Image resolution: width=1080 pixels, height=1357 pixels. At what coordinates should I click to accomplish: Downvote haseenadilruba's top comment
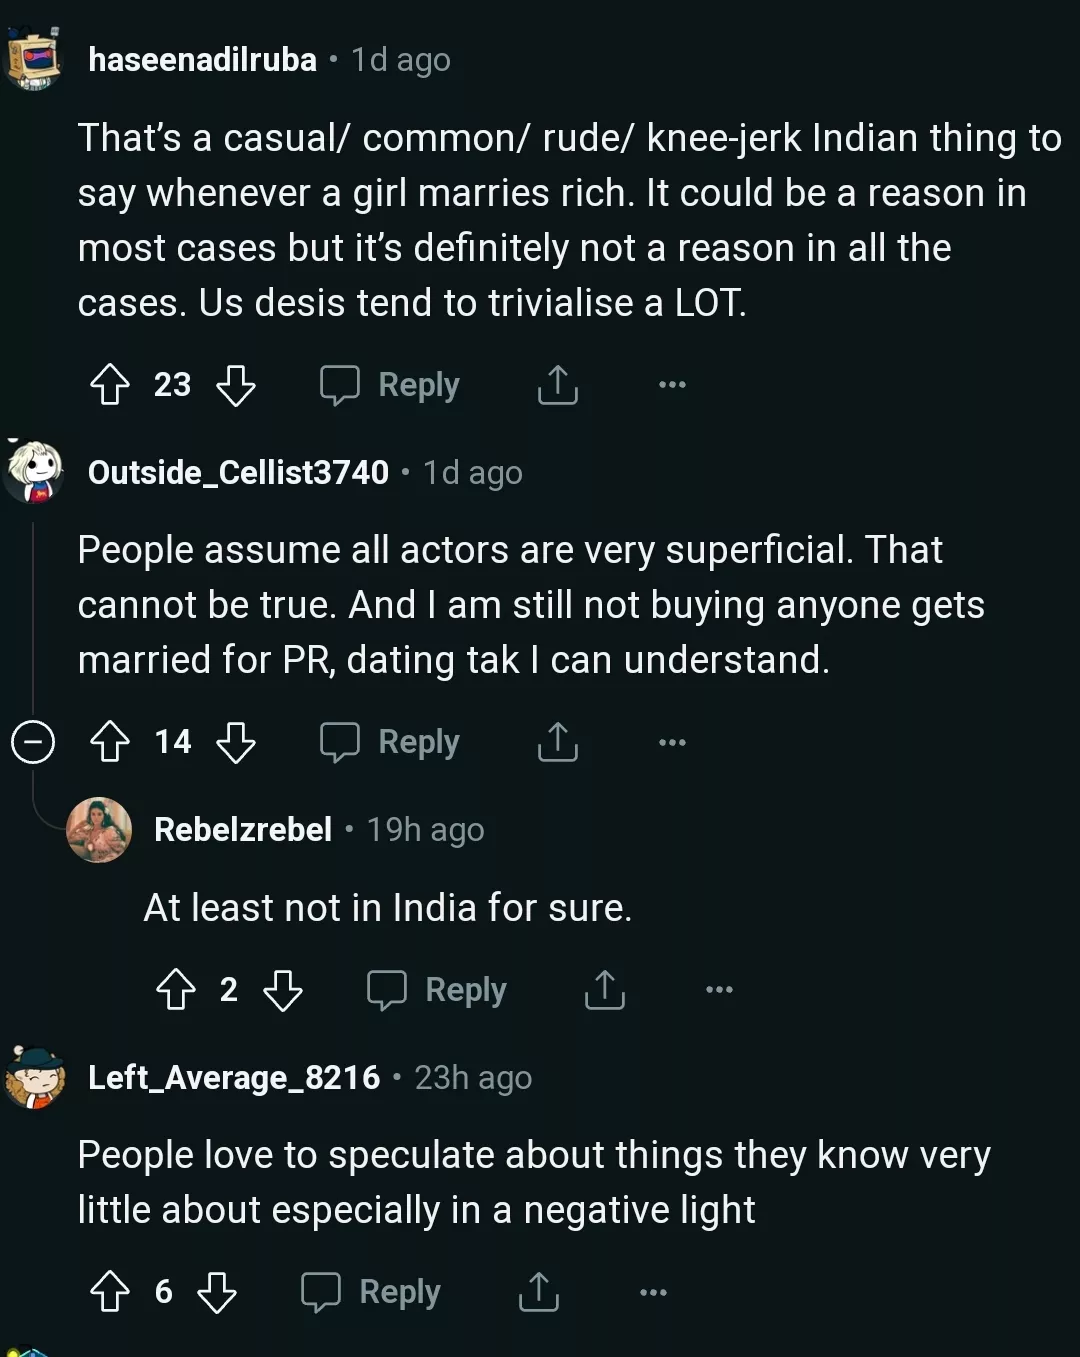[236, 385]
